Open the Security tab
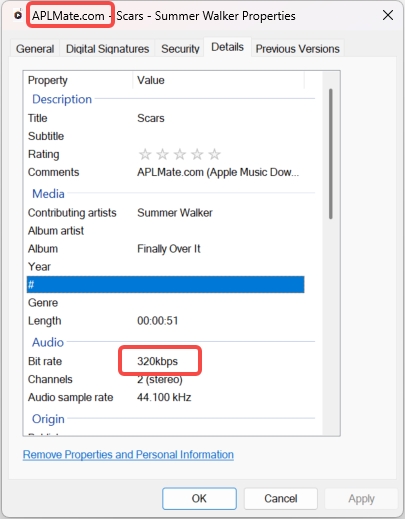Screen dimensions: 405x519 pos(180,49)
